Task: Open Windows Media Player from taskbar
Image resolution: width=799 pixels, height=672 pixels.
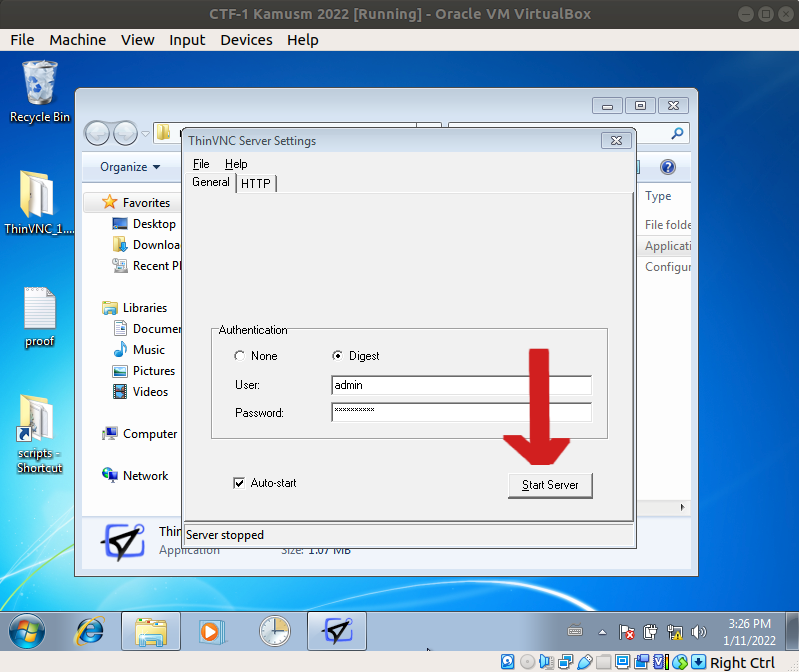Action: [x=212, y=631]
